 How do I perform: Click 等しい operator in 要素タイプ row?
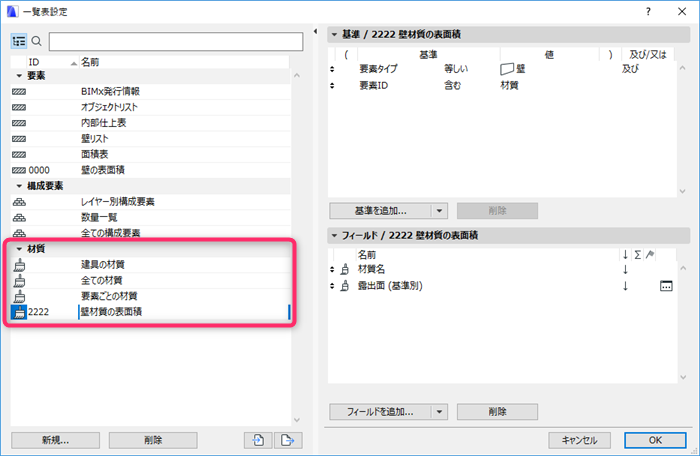(x=456, y=69)
